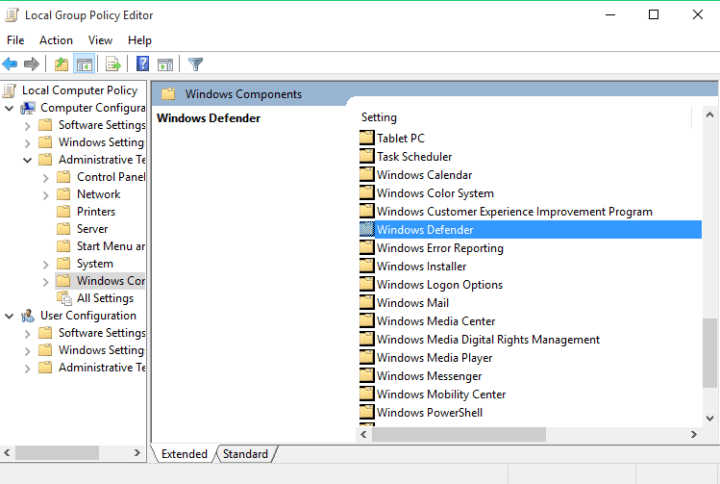Click the tree pane scroll right arrow

(x=137, y=453)
